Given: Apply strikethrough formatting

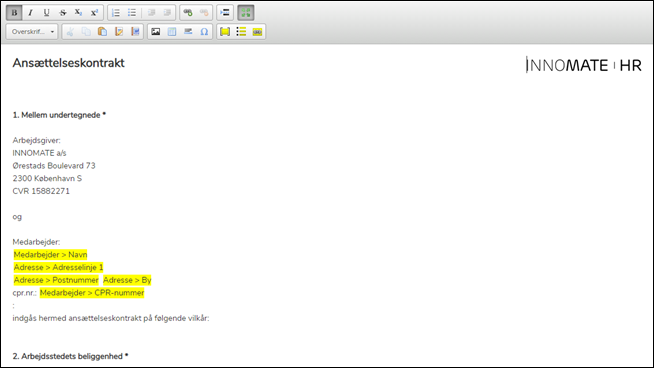Looking at the screenshot, I should pos(63,13).
